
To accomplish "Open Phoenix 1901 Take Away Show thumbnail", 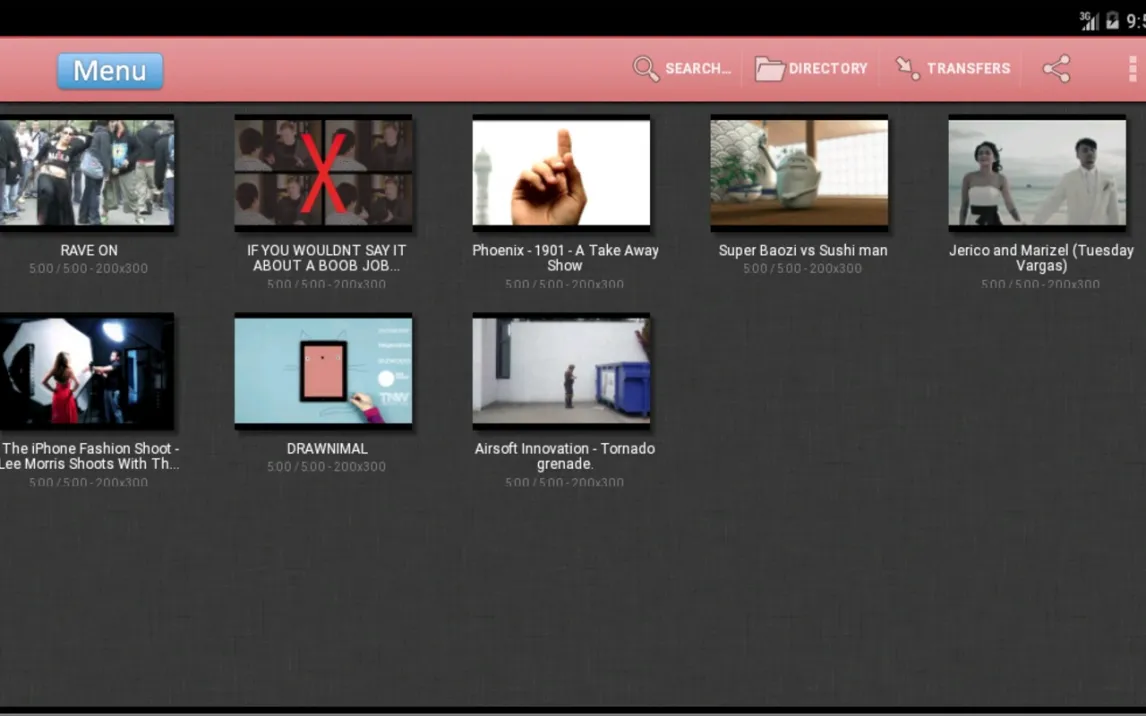I will pyautogui.click(x=561, y=173).
